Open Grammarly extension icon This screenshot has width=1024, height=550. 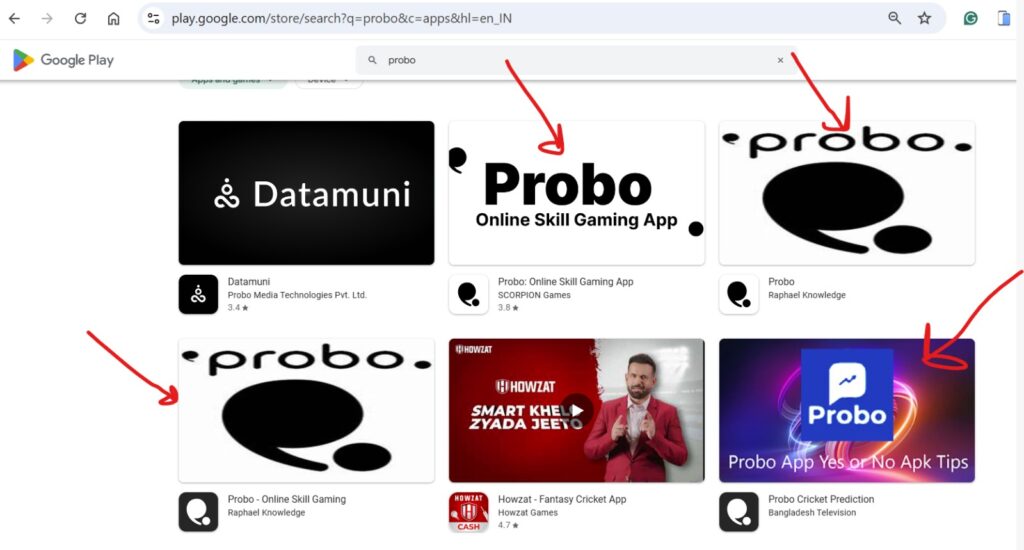[x=970, y=18]
